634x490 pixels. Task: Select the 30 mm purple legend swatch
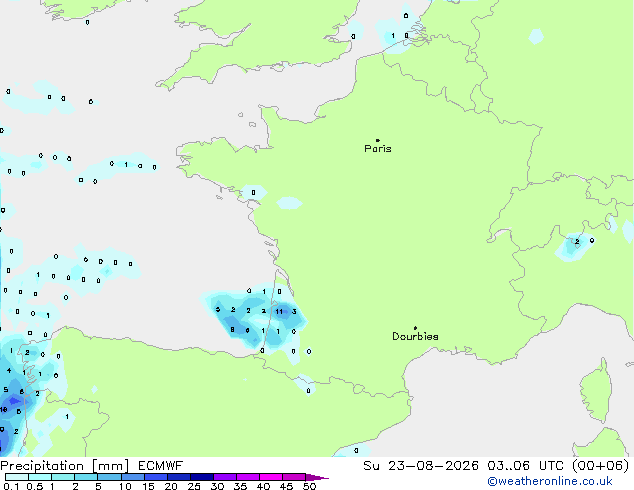click(x=224, y=477)
